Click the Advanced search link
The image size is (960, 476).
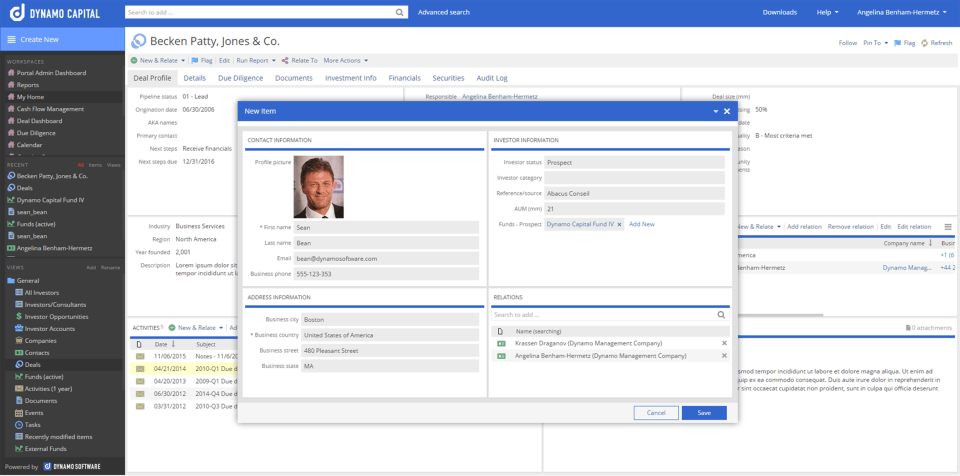(x=444, y=12)
